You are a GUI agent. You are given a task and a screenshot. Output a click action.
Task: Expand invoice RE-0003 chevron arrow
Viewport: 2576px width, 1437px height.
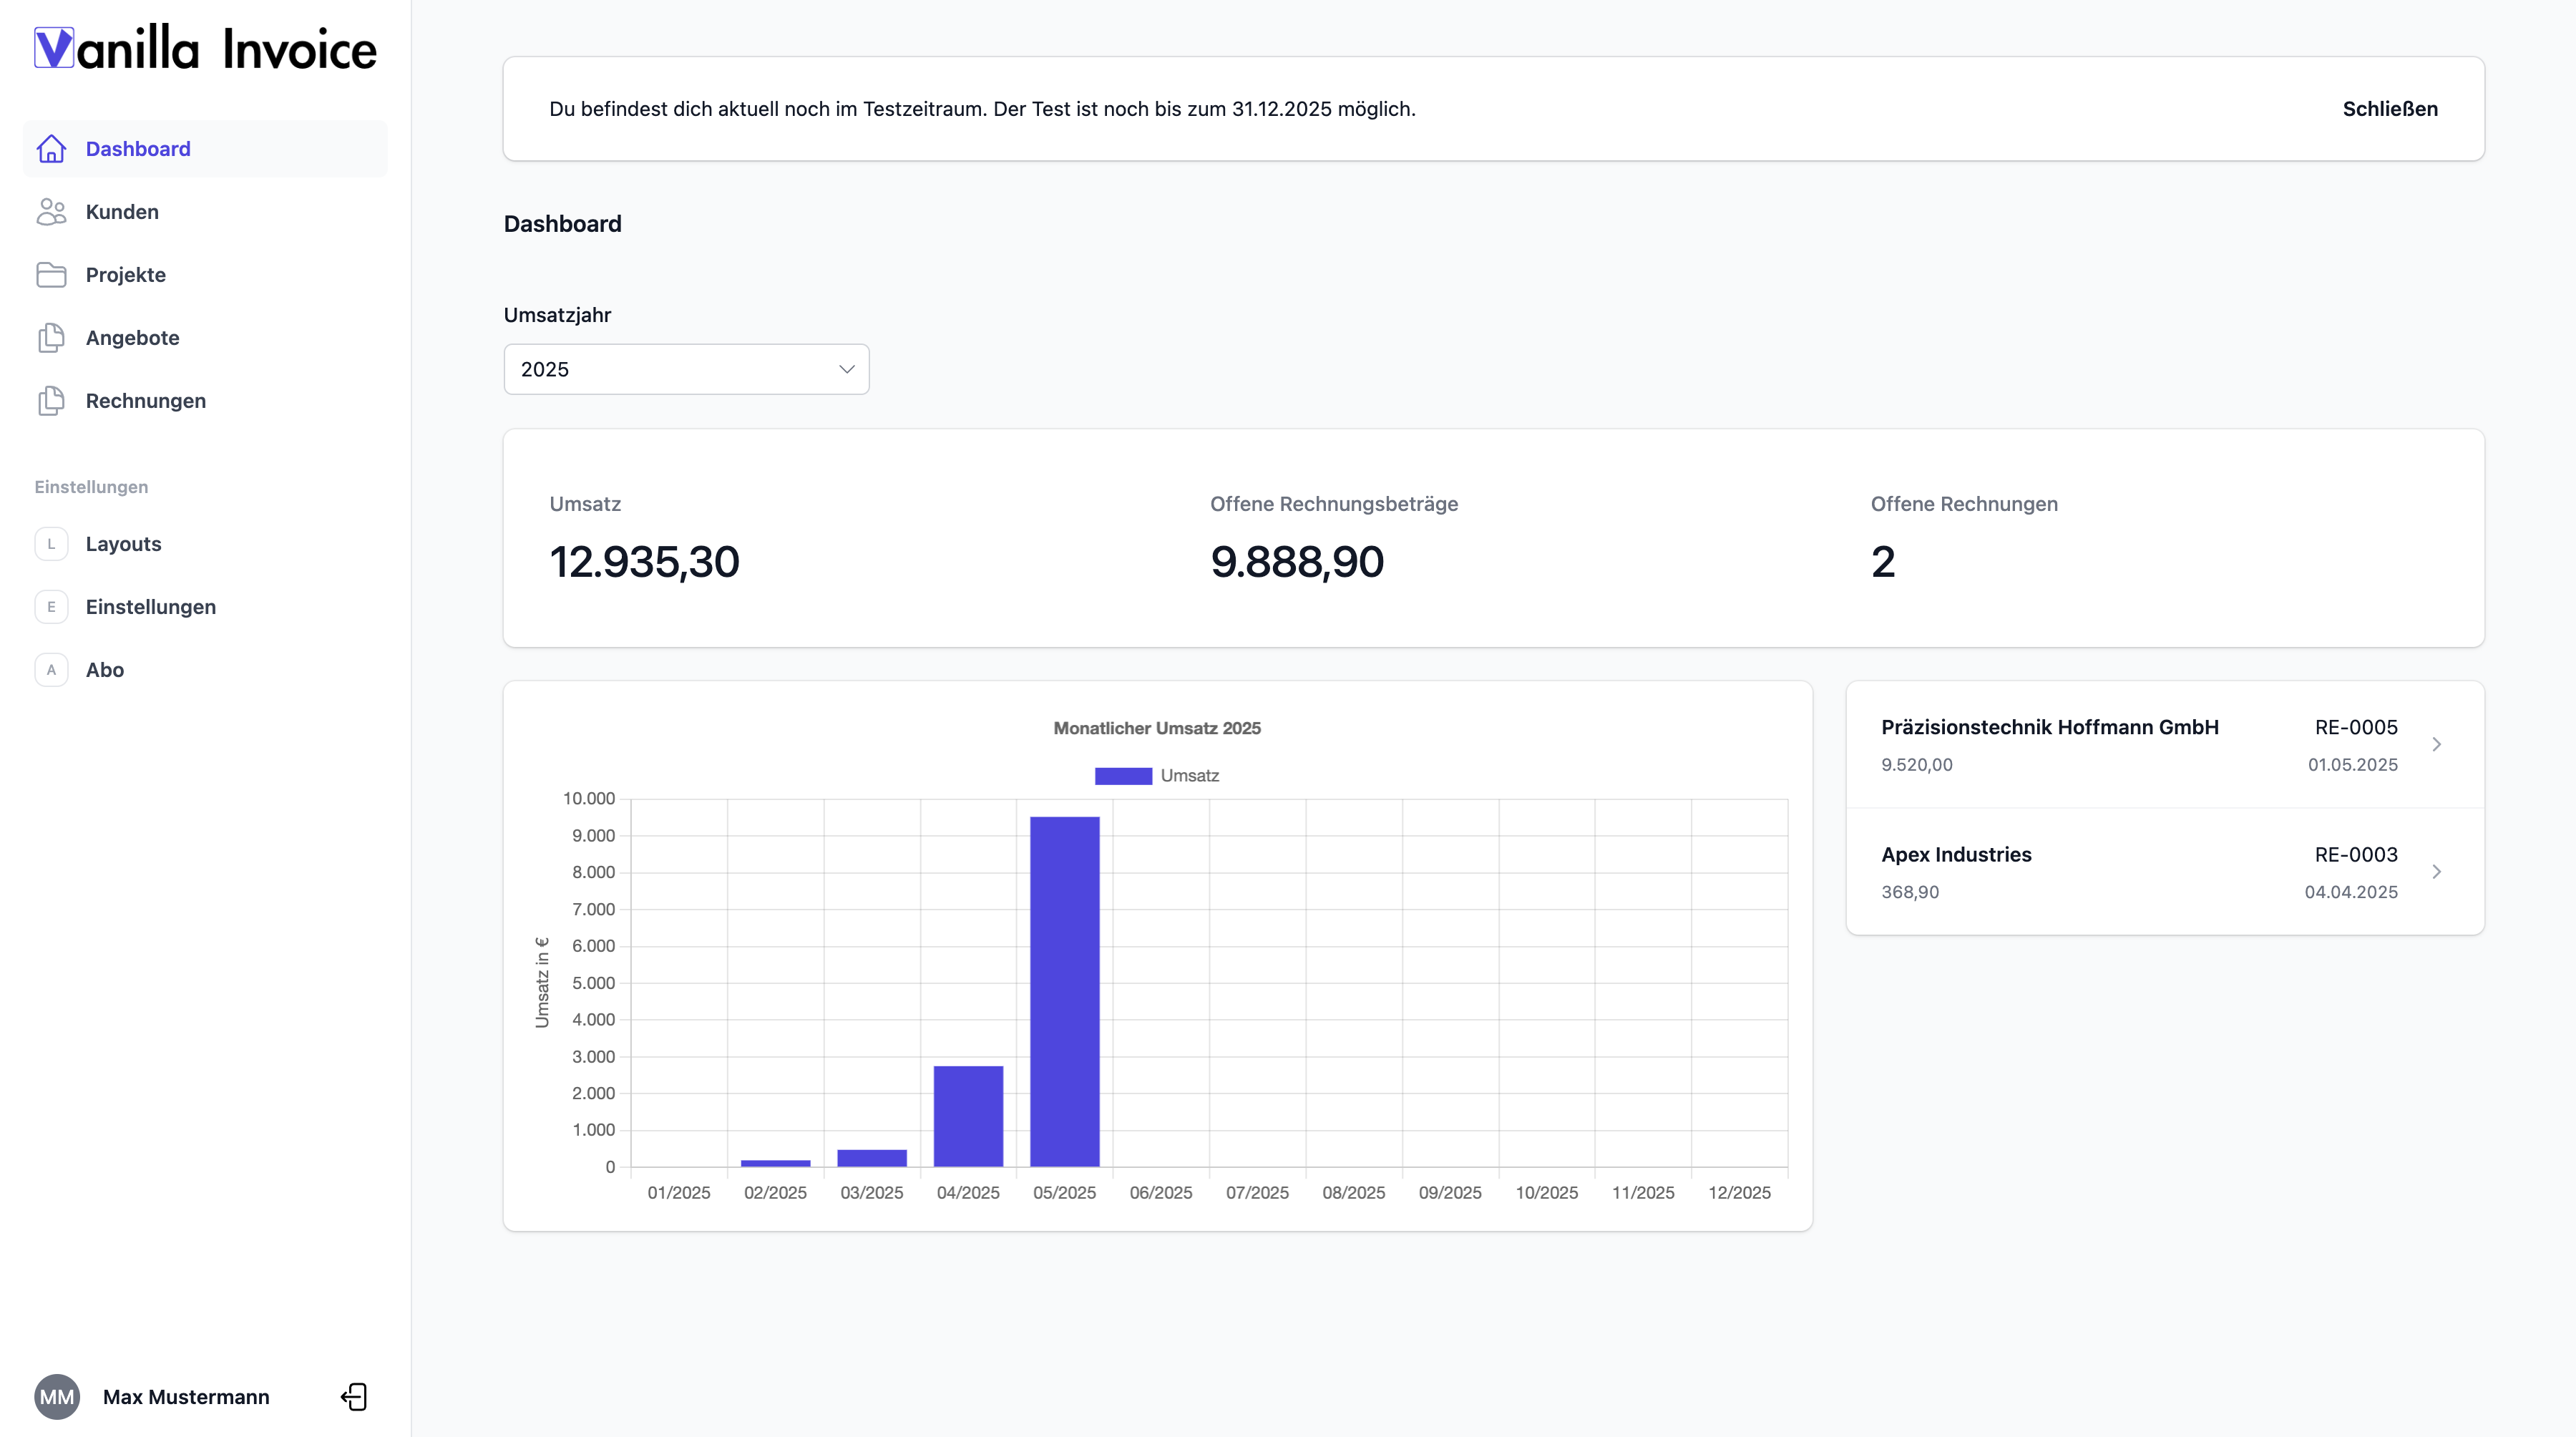tap(2437, 872)
